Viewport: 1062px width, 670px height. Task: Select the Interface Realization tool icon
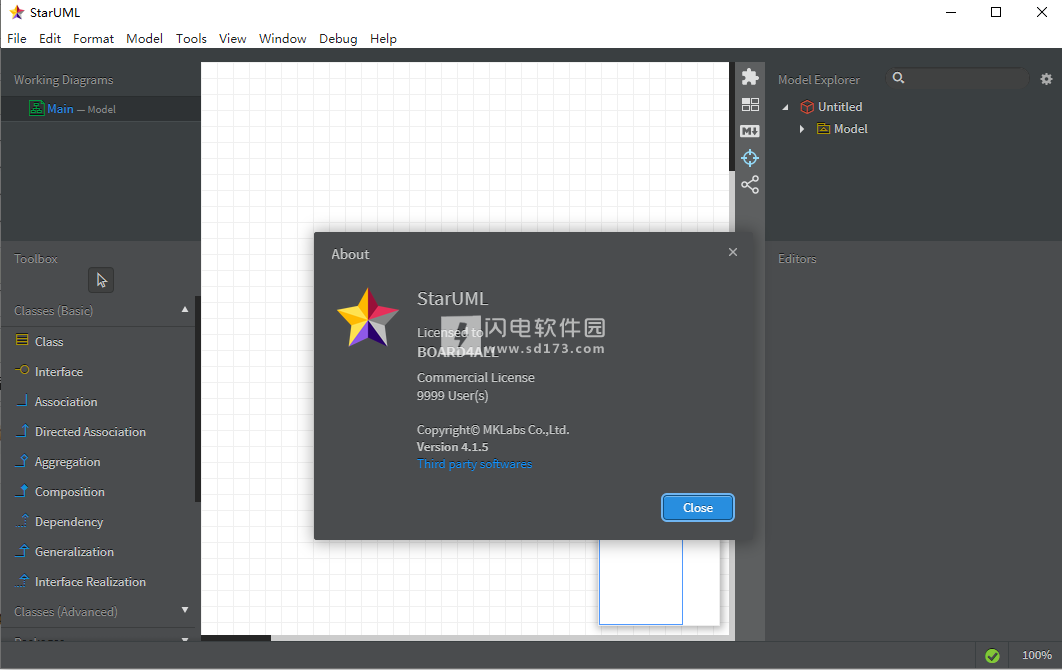click(22, 581)
